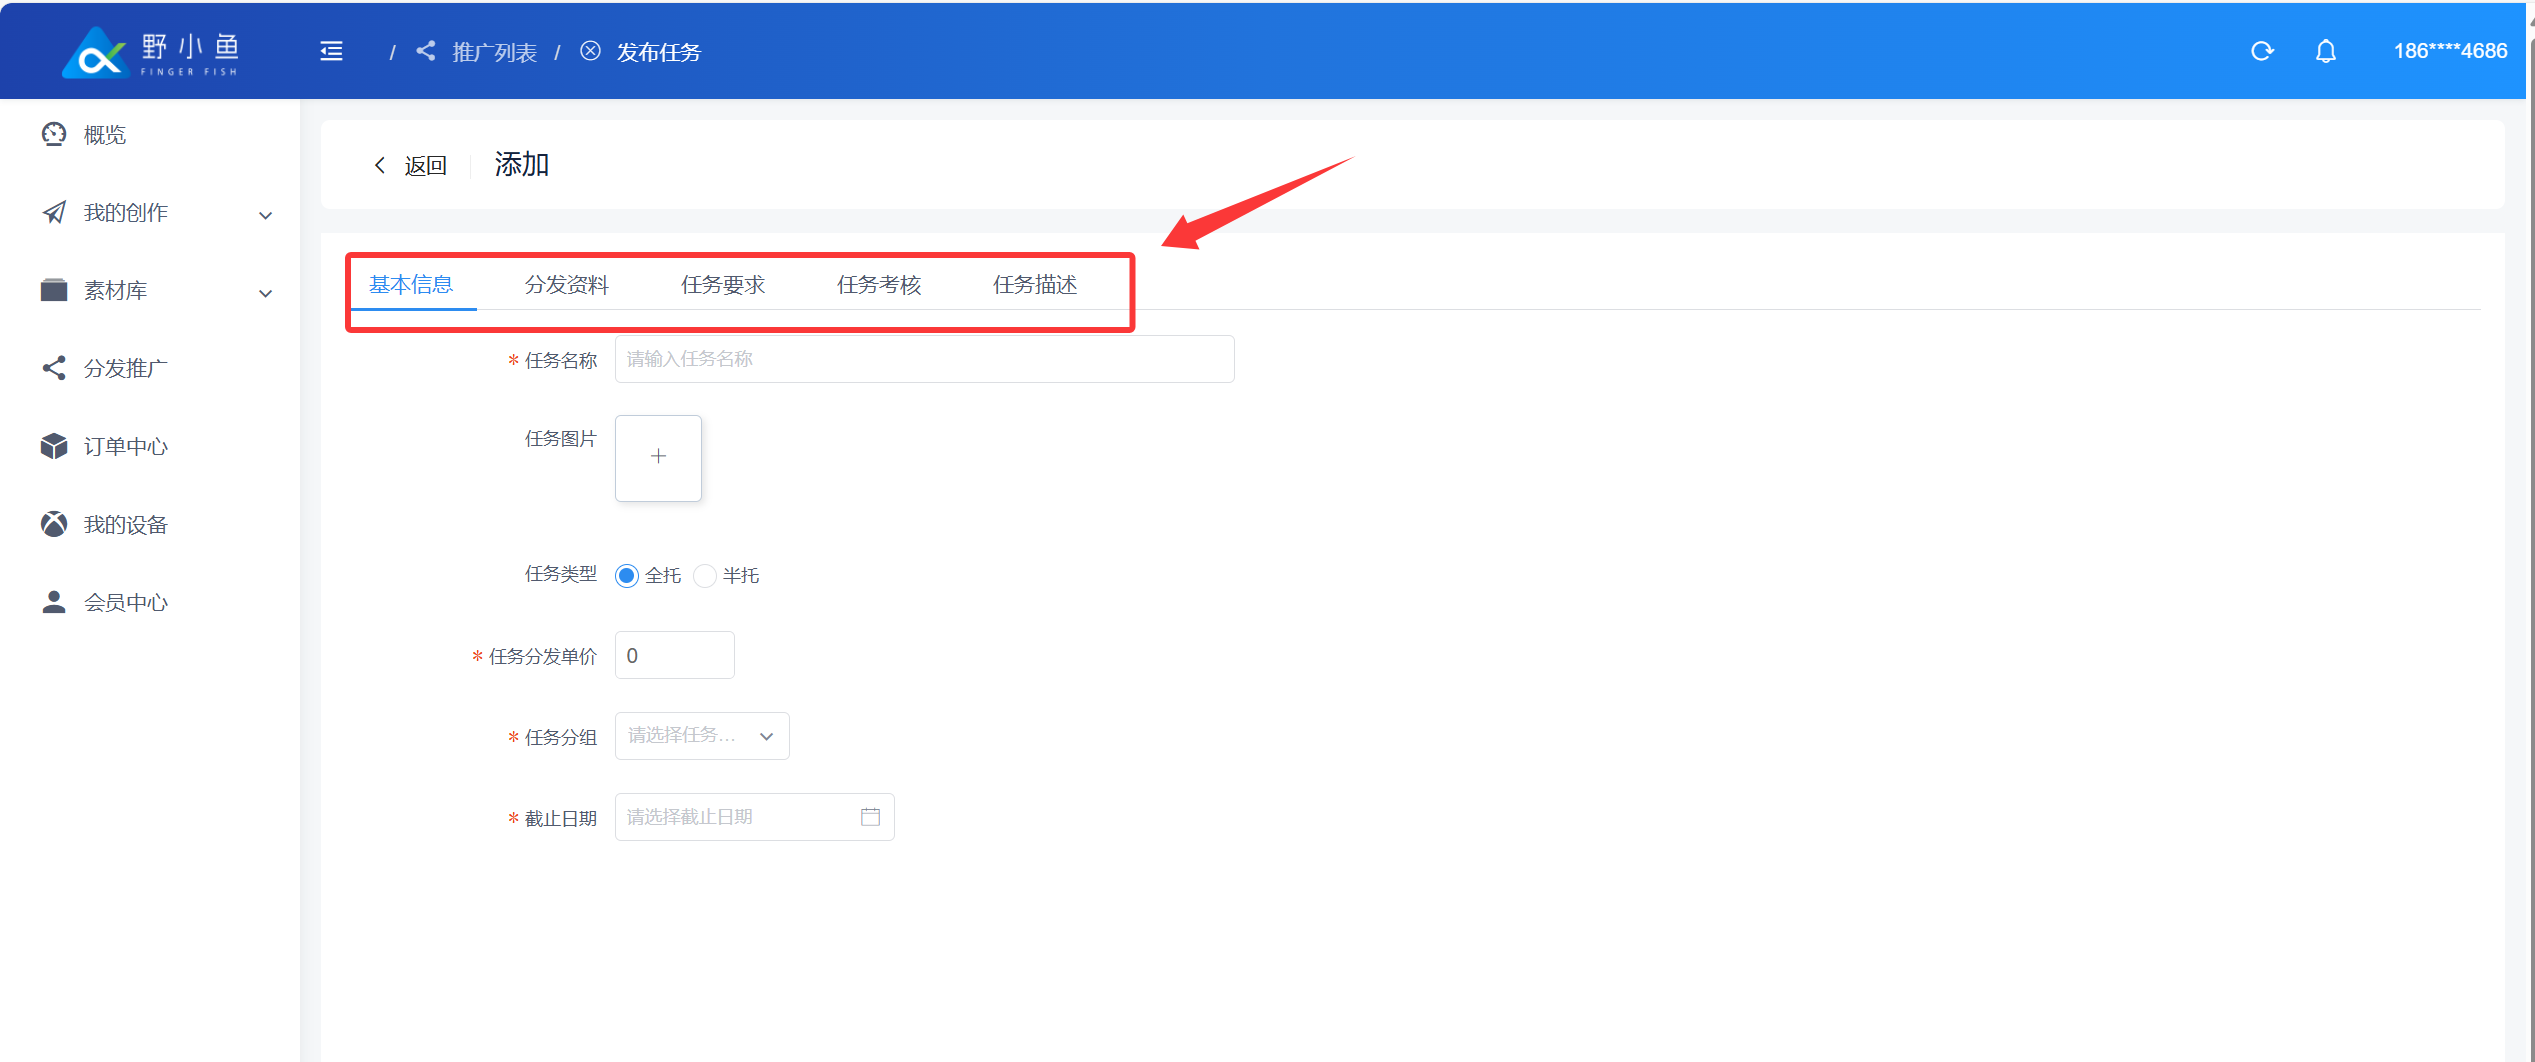Open the notification bell icon
Viewport: 2535px width, 1062px height.
(x=2325, y=51)
